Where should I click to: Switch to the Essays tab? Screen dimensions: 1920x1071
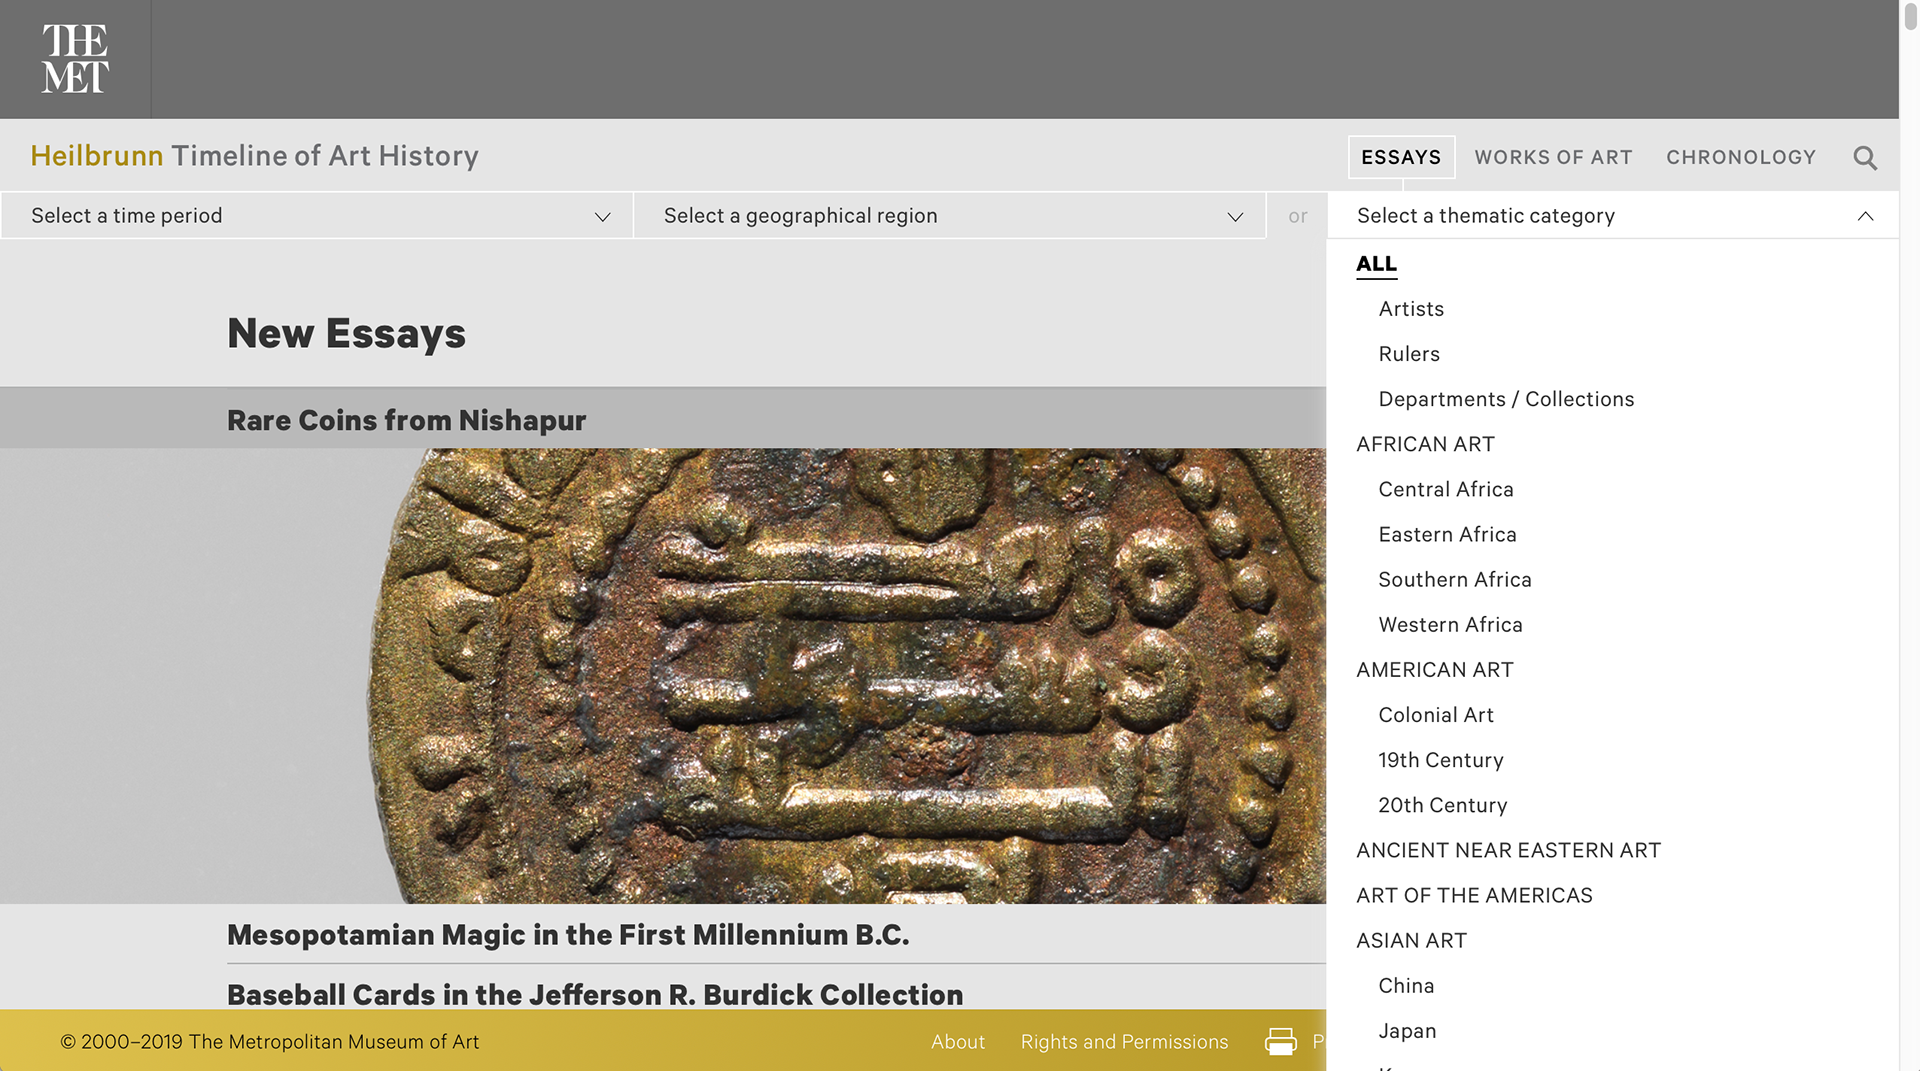pos(1401,157)
